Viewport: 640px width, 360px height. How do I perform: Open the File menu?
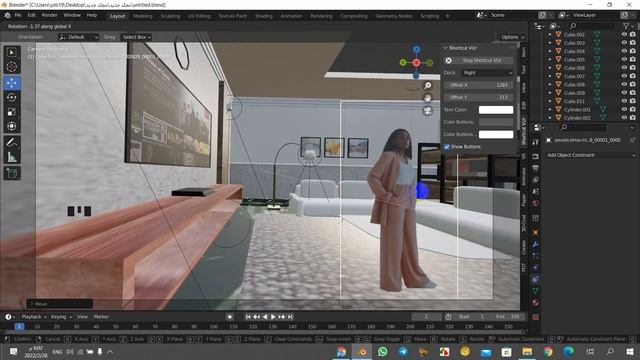pos(18,15)
